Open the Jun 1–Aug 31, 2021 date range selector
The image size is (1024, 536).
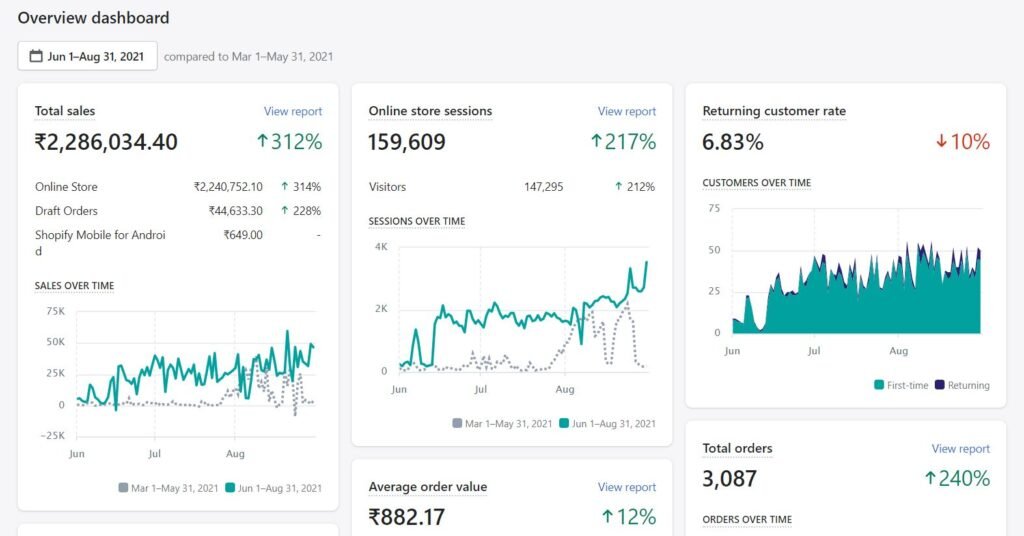pyautogui.click(x=87, y=57)
